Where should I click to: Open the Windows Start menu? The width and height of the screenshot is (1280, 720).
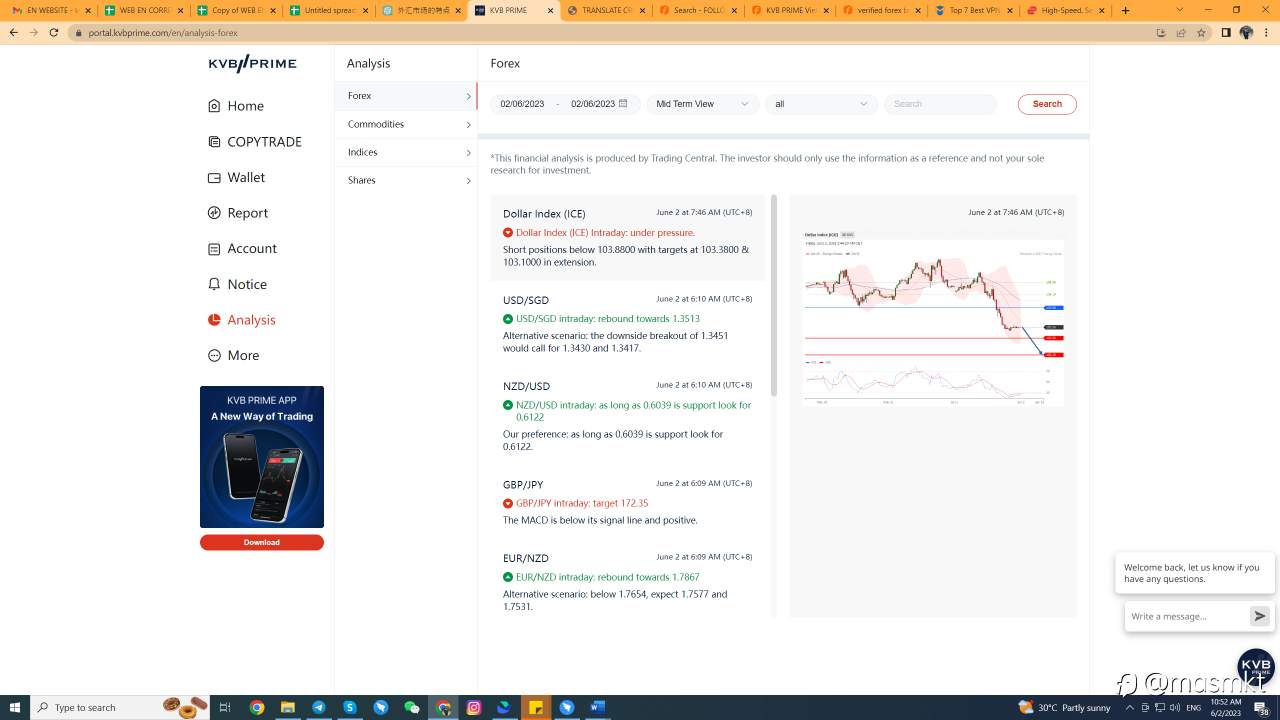tap(14, 707)
